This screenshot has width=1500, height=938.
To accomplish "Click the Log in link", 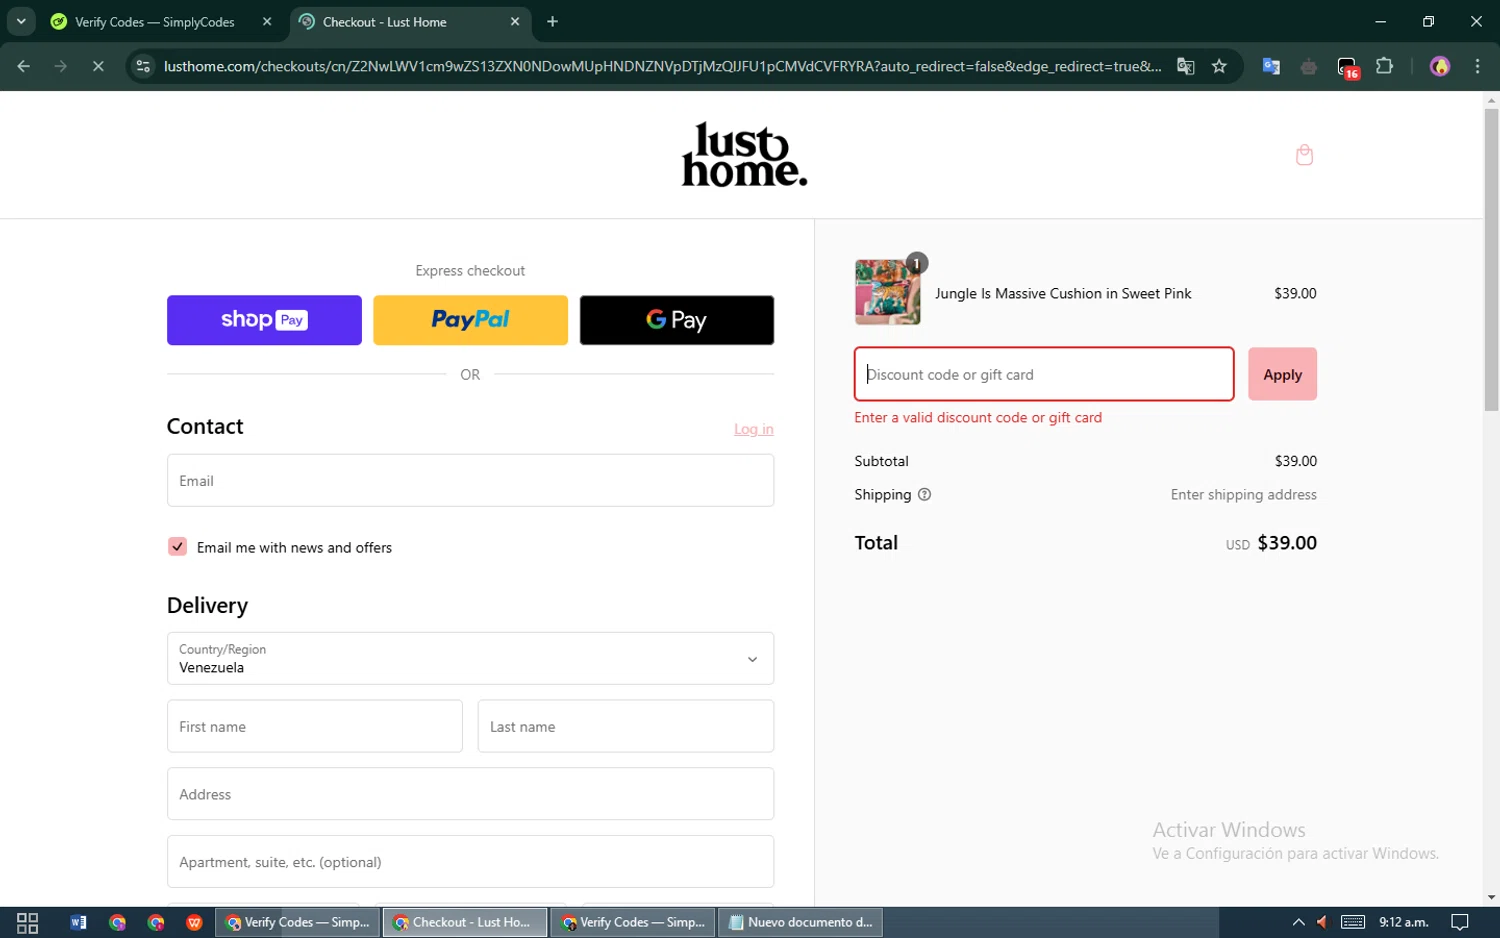I will click(754, 429).
